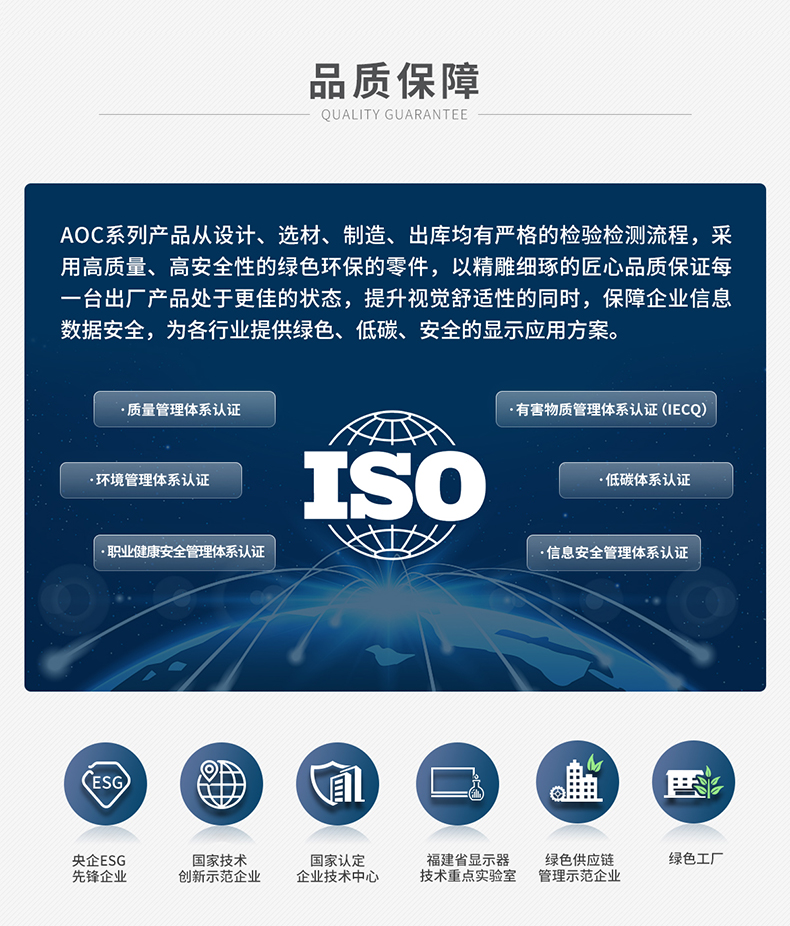Image resolution: width=790 pixels, height=926 pixels.
Task: Click the shield with building icon
Action: [x=337, y=783]
